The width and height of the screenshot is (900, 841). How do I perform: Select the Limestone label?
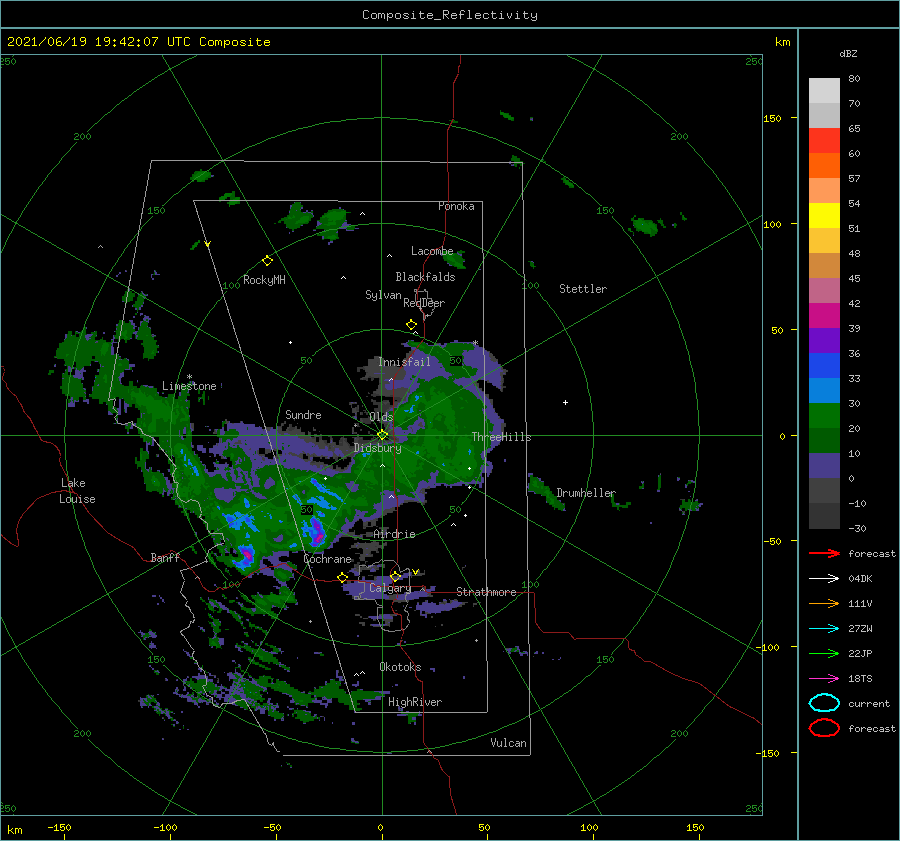coord(189,386)
